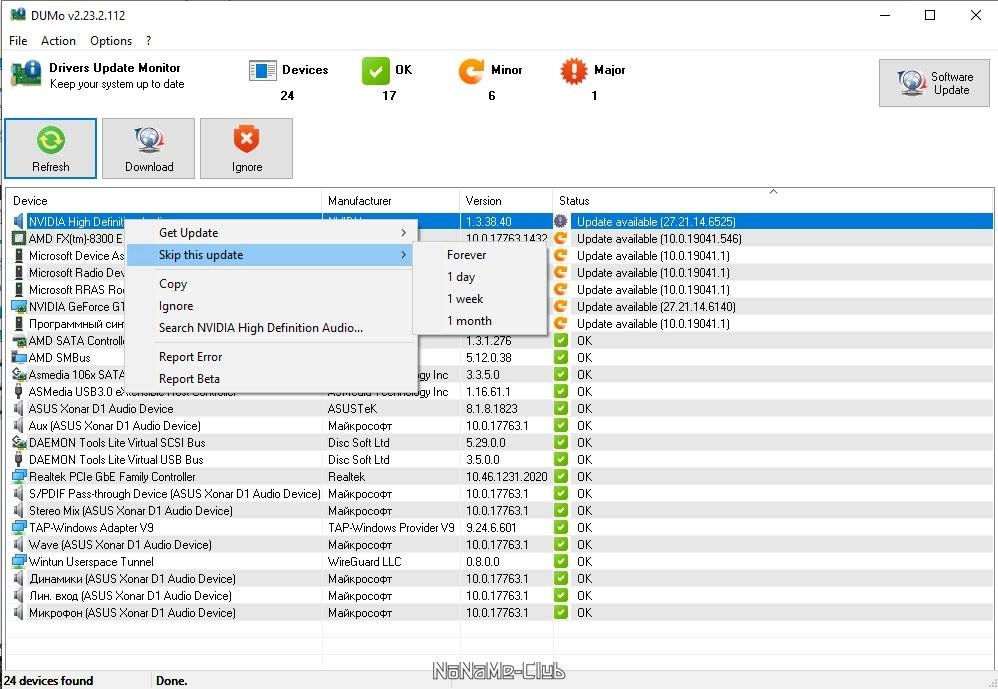Select Ignore in the context menu
This screenshot has width=998, height=689.
click(272, 306)
